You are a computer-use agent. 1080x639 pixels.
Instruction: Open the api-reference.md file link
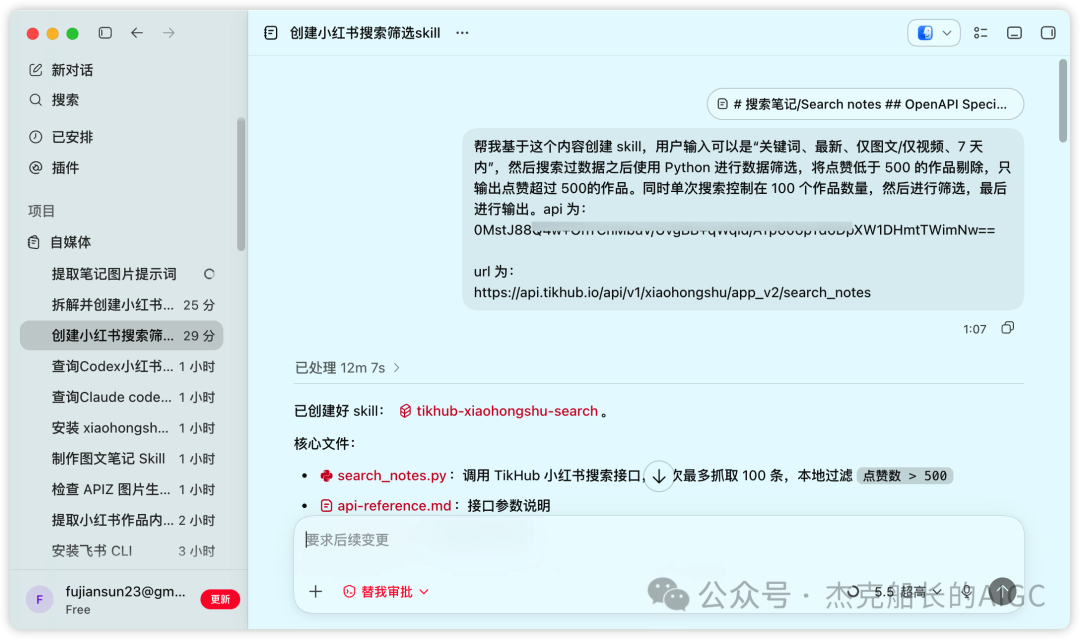coord(386,505)
